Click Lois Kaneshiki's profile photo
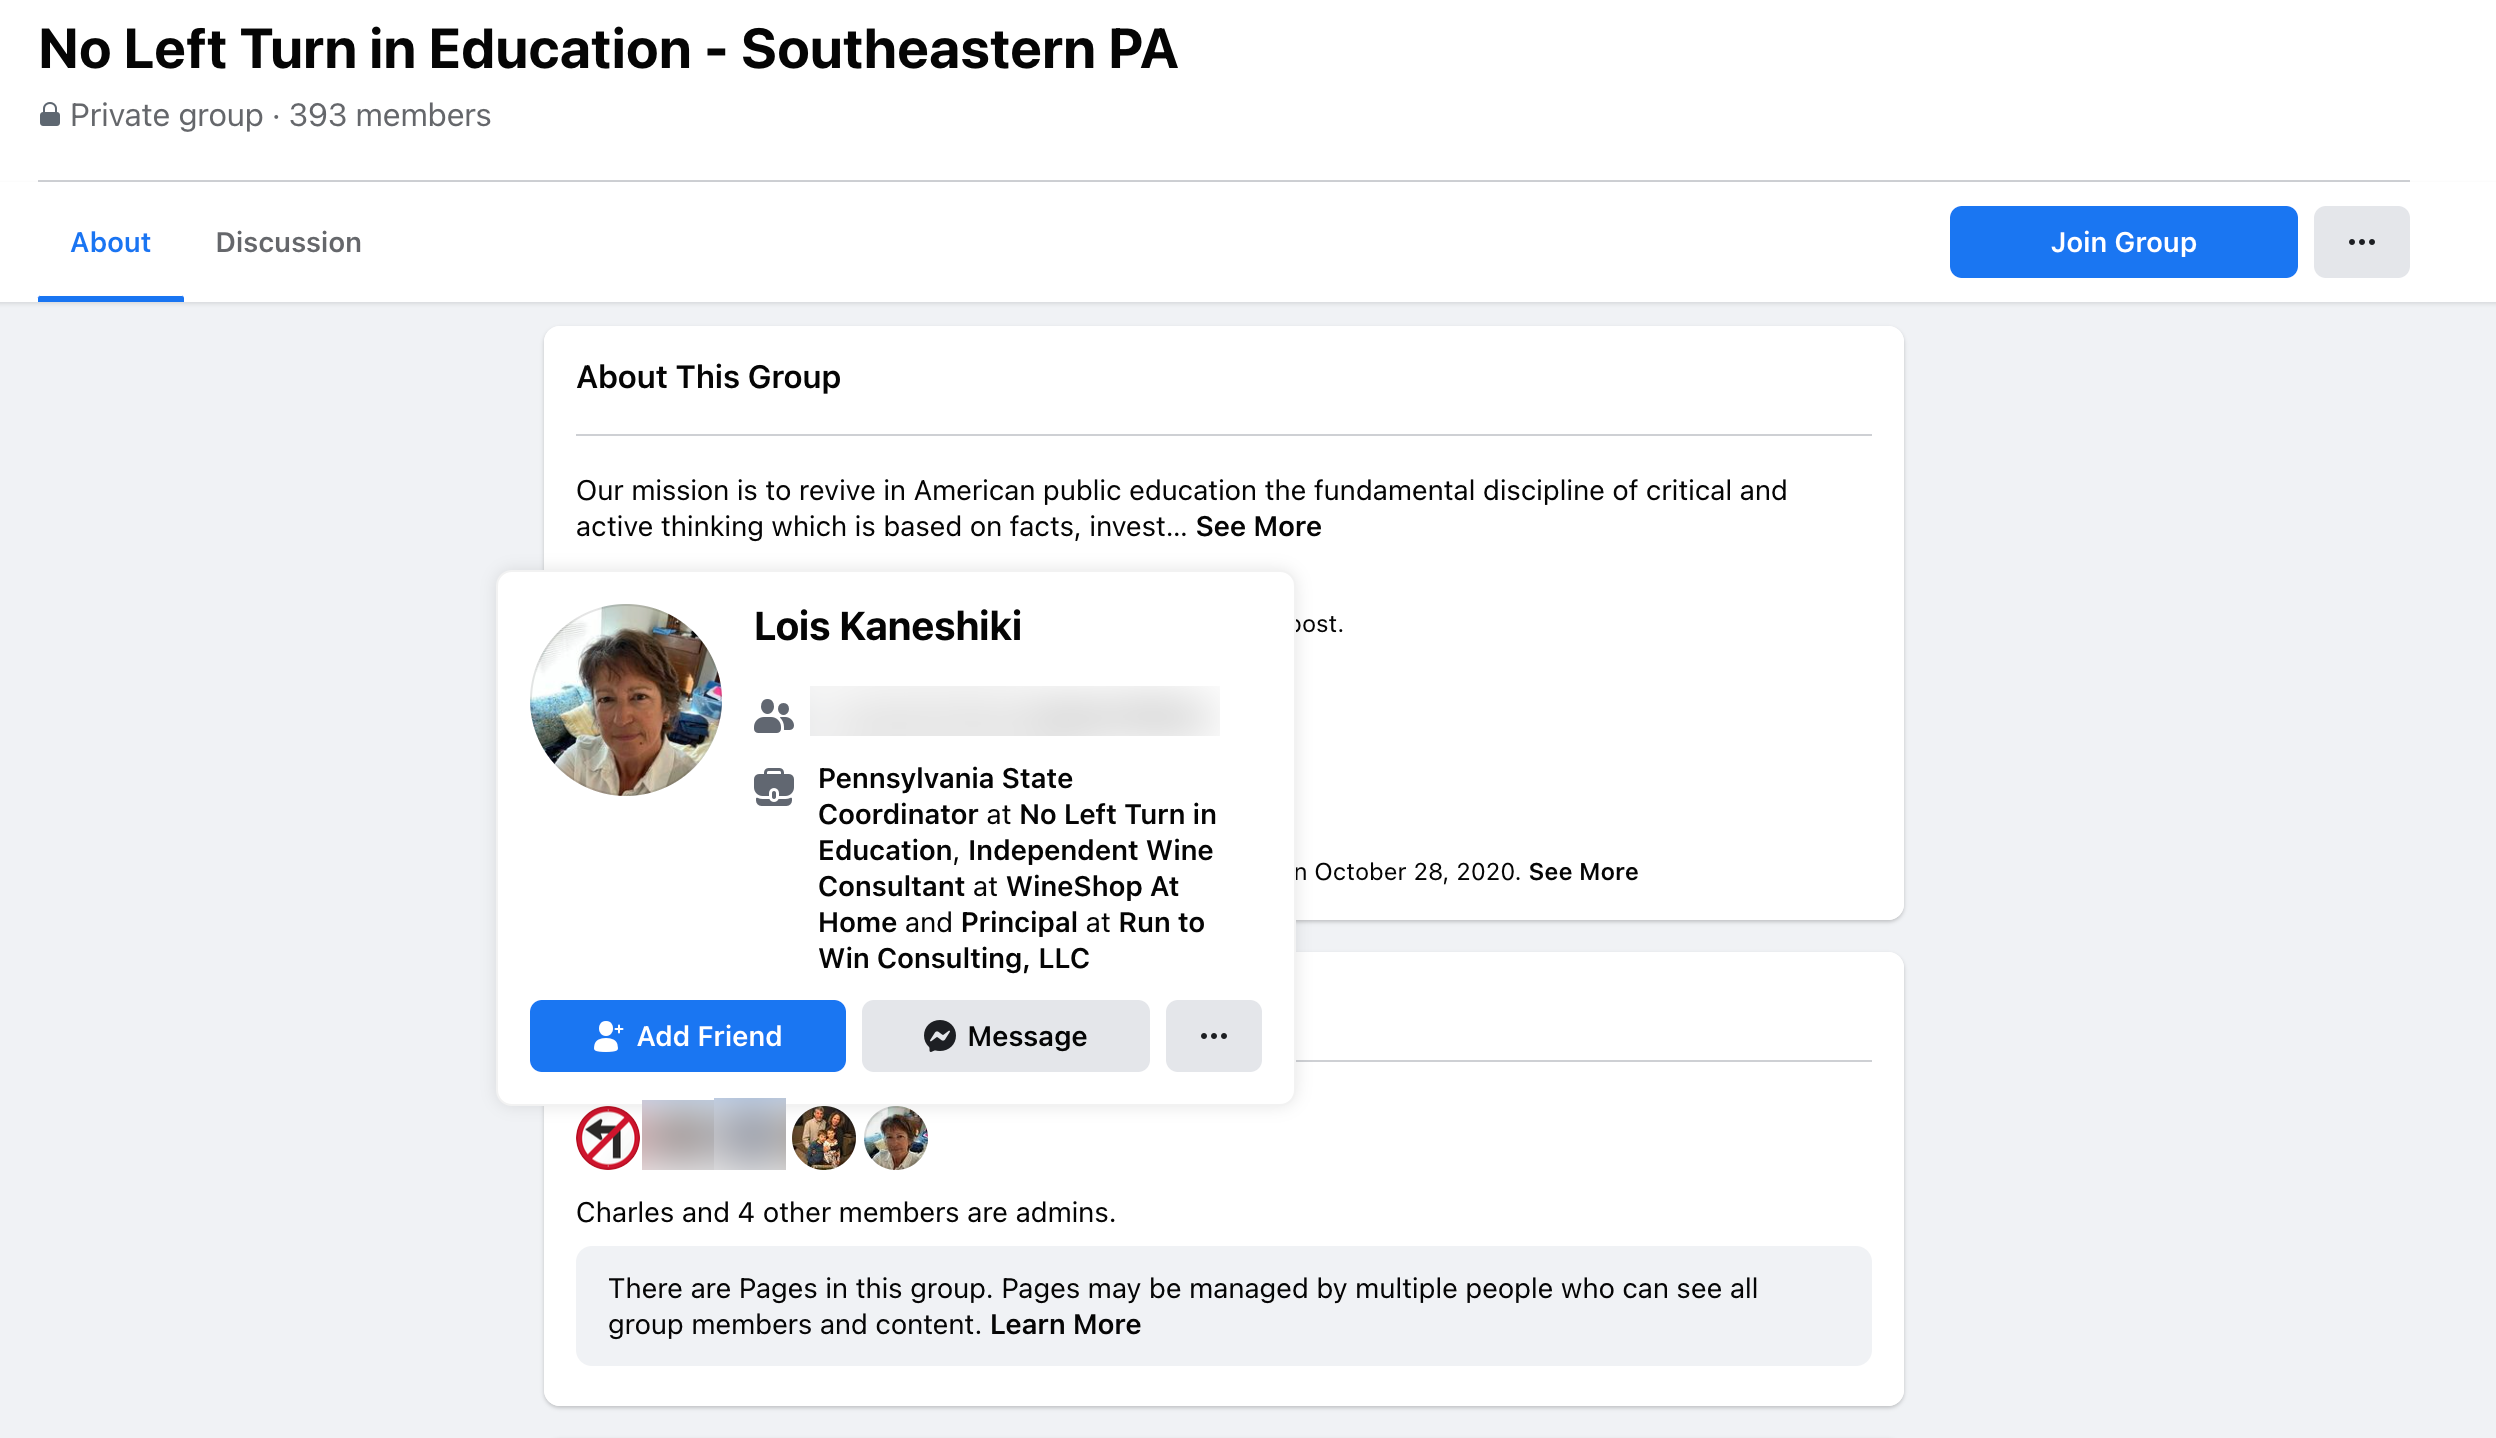The image size is (2496, 1438). click(x=625, y=701)
